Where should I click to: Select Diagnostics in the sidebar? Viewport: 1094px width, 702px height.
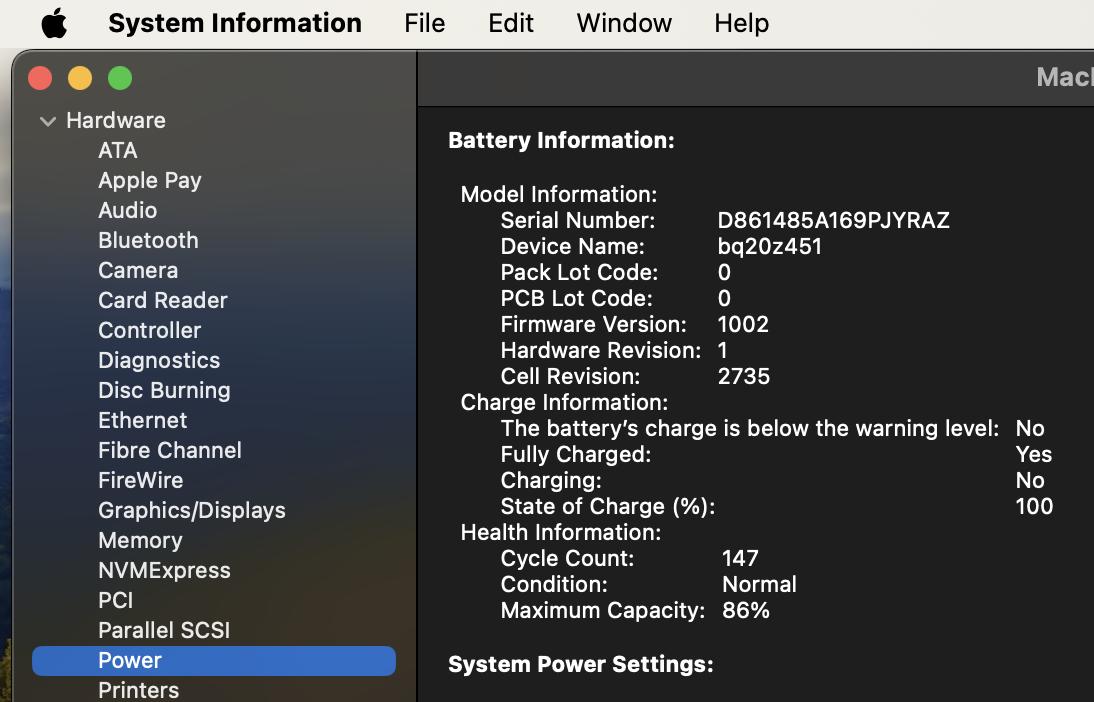(159, 360)
